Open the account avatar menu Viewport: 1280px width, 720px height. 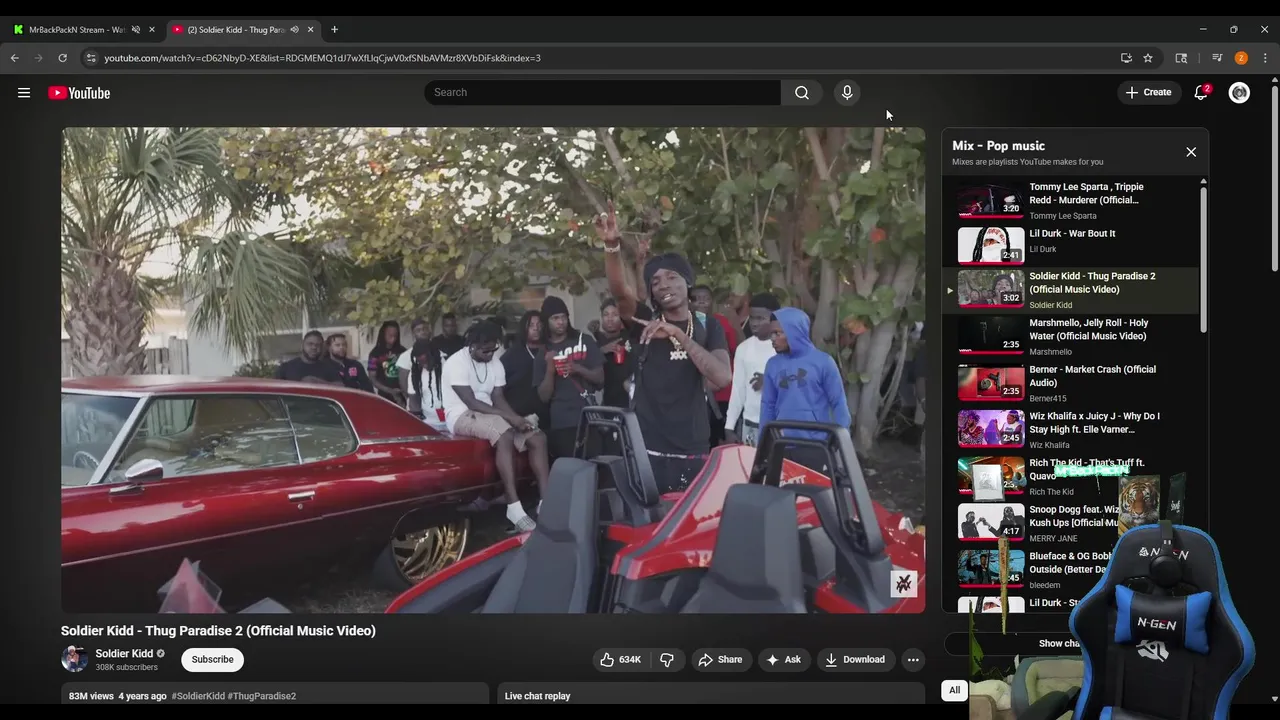[1239, 93]
